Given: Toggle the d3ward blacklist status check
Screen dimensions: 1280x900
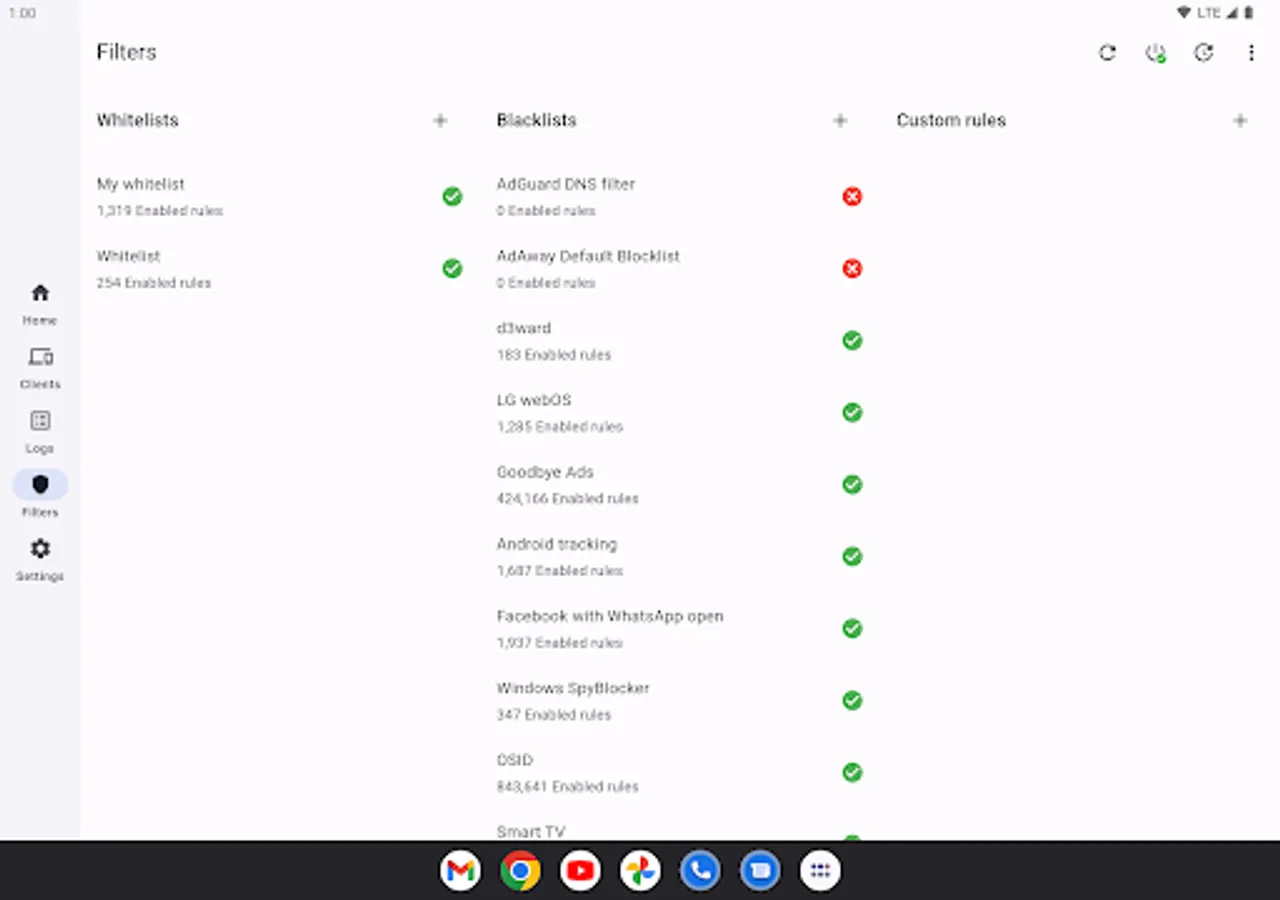Looking at the screenshot, I should 852,341.
